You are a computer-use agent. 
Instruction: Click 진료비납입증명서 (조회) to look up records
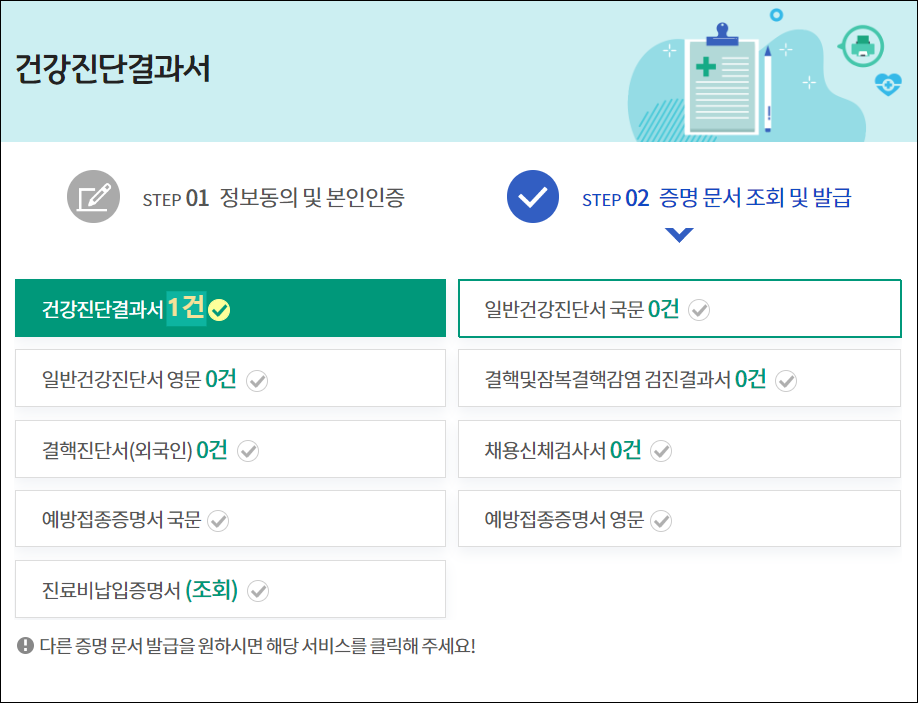[x=230, y=590]
